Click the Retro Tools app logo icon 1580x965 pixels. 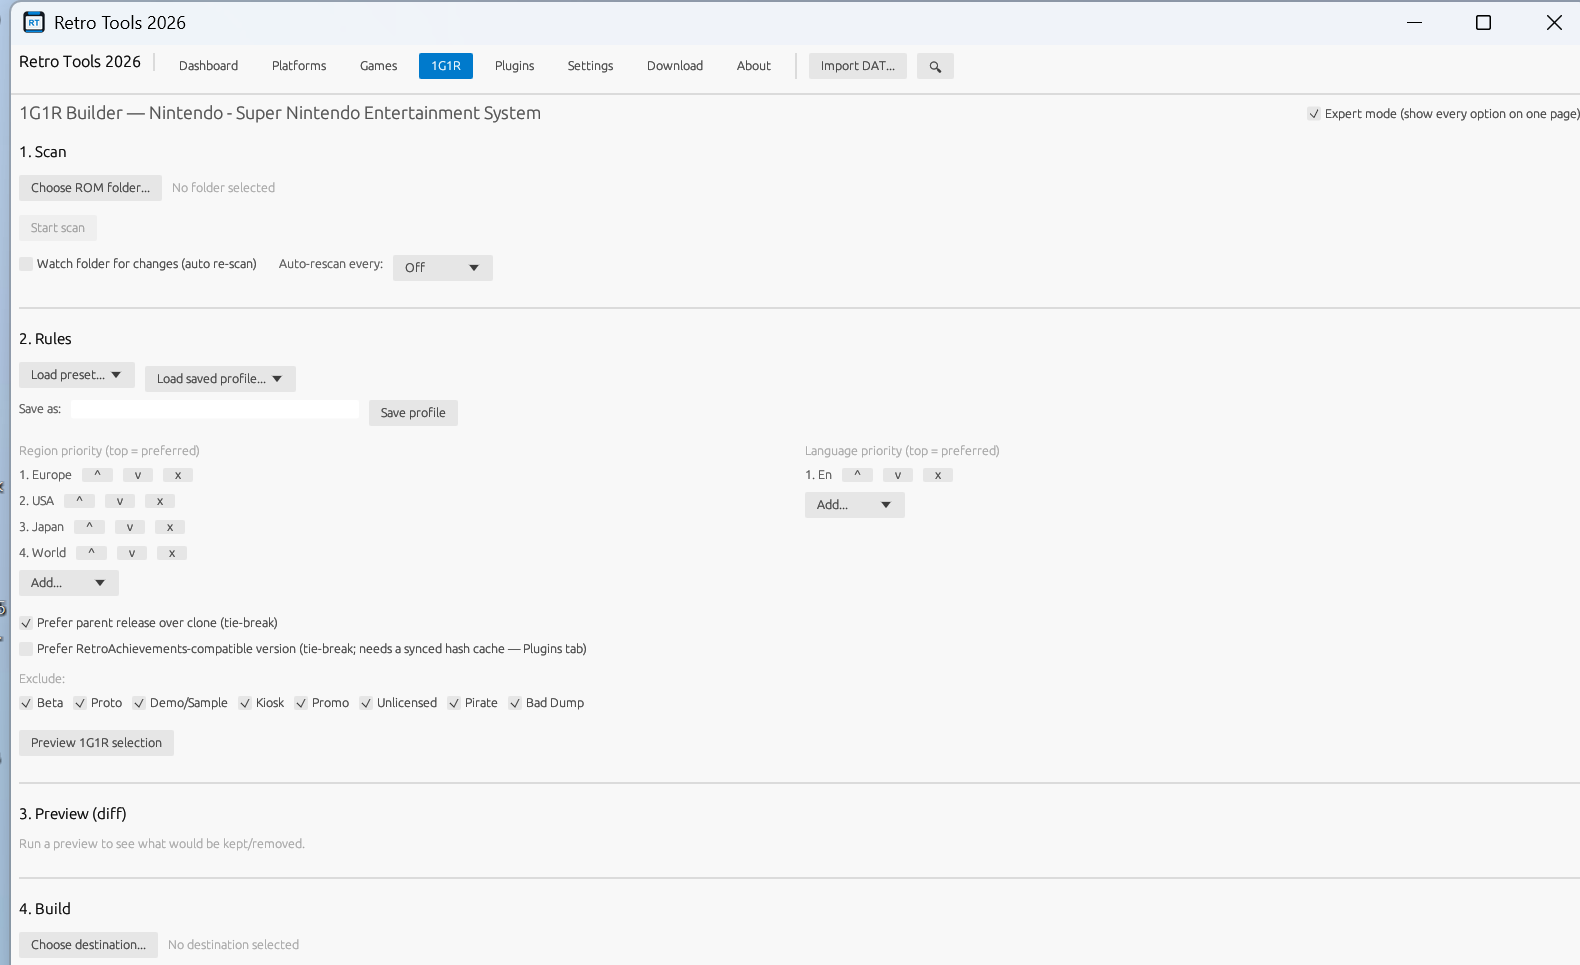34,22
